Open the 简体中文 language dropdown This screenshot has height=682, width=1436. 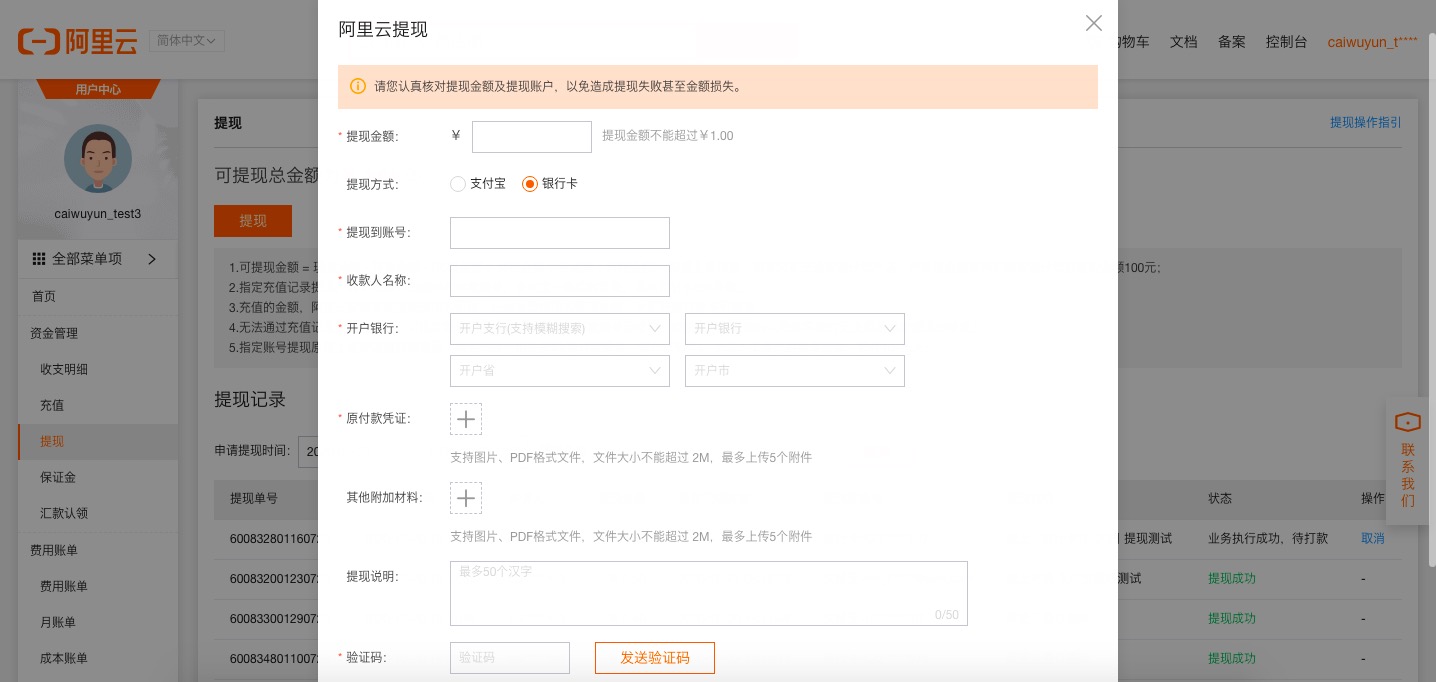tap(187, 41)
